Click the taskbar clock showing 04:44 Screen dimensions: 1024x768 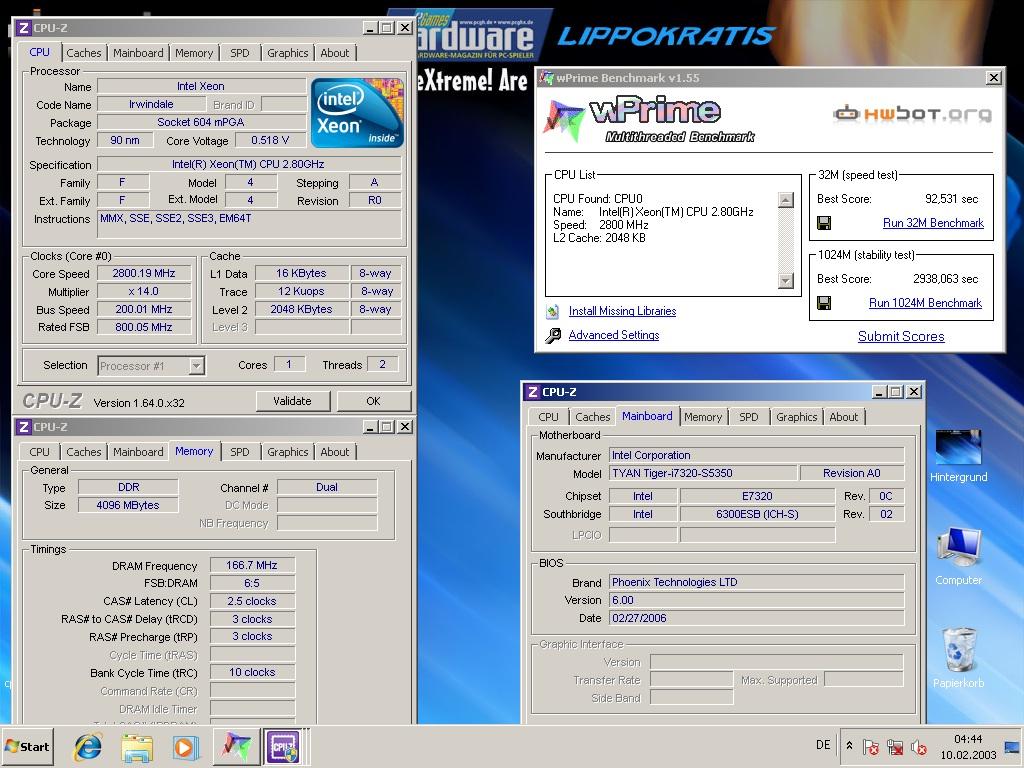click(968, 746)
